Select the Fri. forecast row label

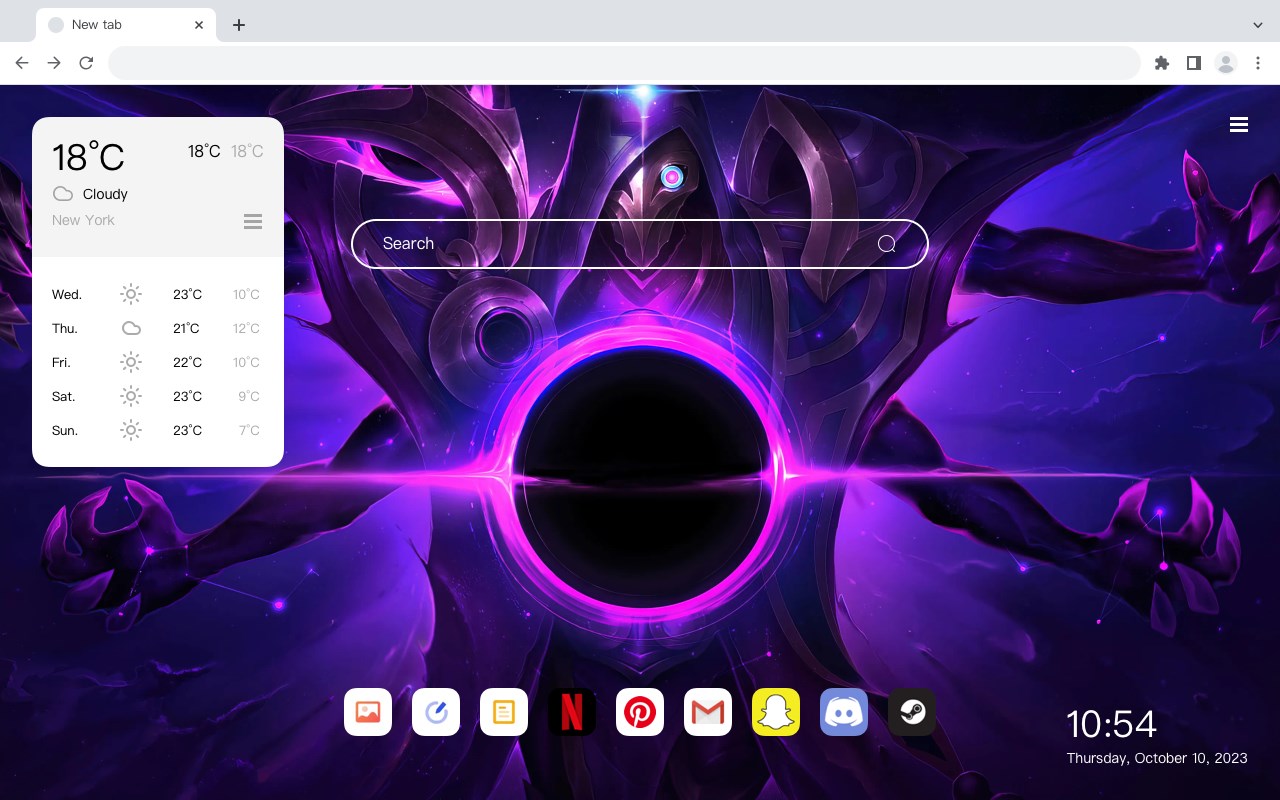pos(62,362)
